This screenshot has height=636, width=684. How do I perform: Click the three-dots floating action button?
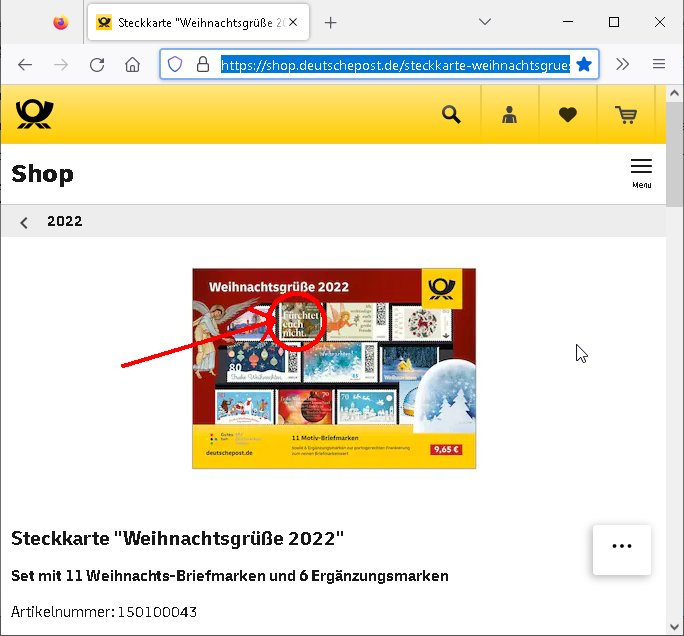tap(622, 546)
